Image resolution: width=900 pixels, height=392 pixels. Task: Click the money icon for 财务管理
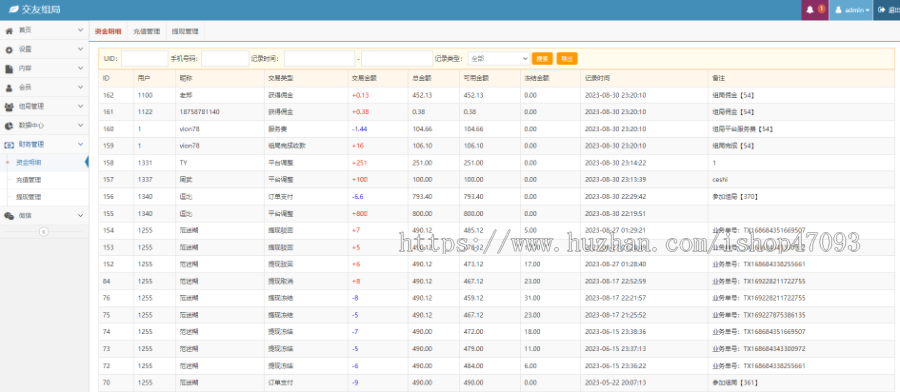point(9,144)
